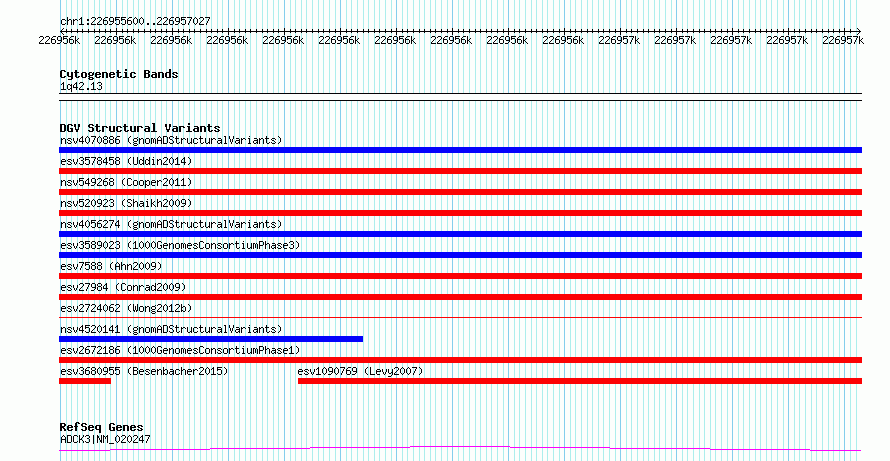The height and width of the screenshot is (461, 890).
Task: Click the blue bar under esv3589023
Action: (x=460, y=255)
